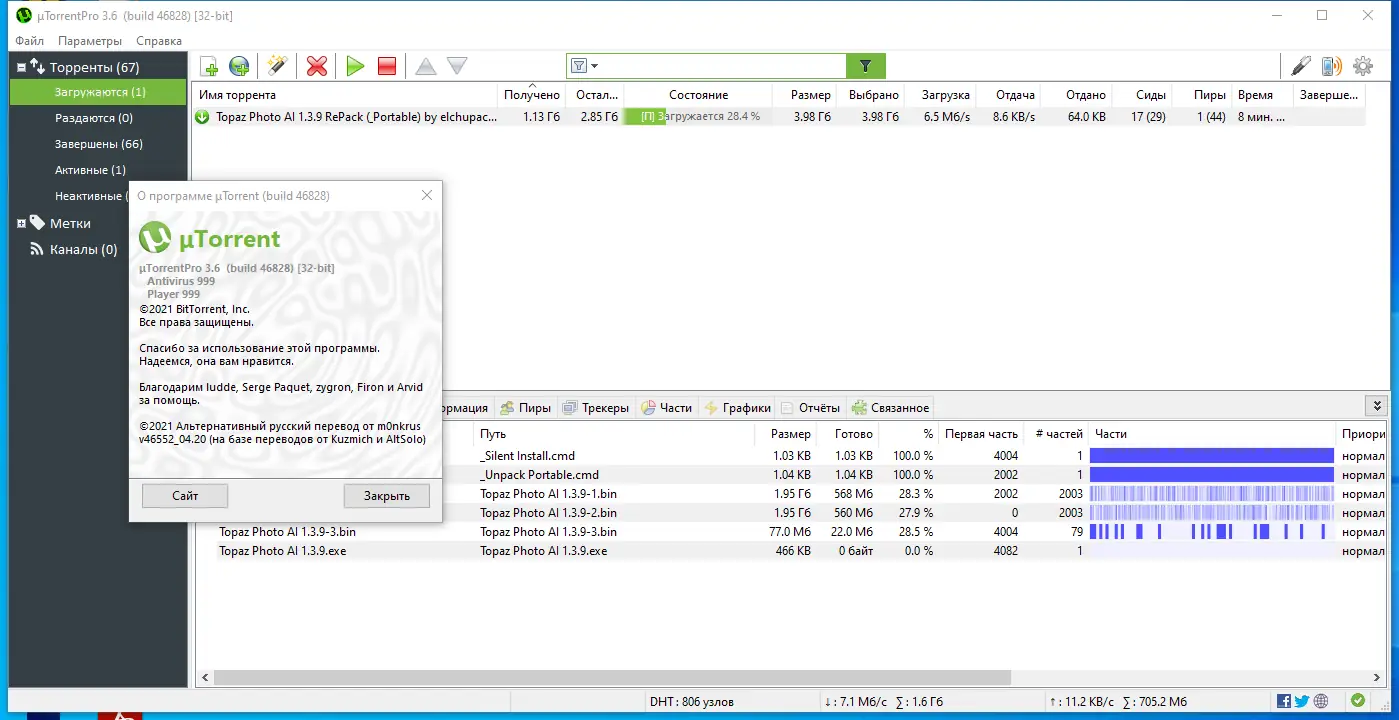The height and width of the screenshot is (720, 1399).
Task: Click the green Start Torrent play icon
Action: click(x=355, y=67)
